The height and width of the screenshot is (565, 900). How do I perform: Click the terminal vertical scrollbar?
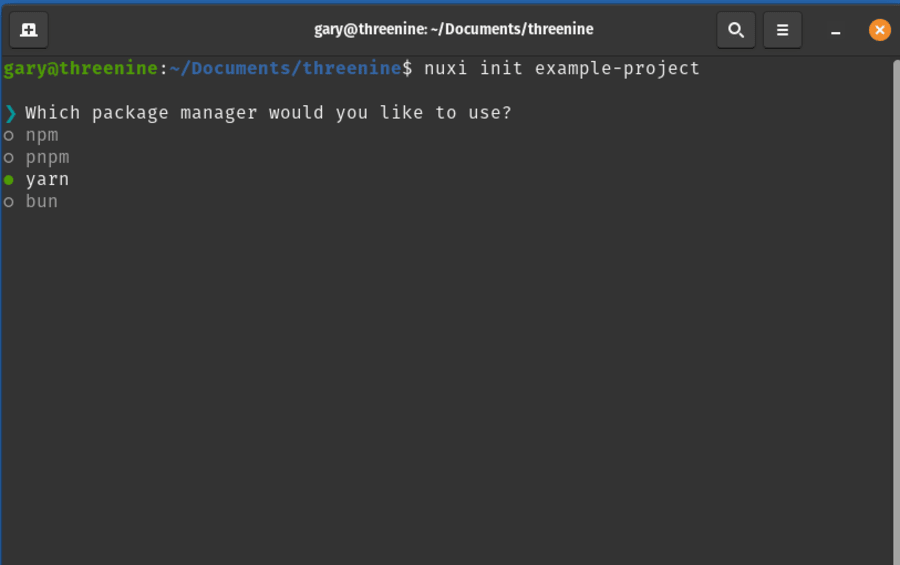pos(896,310)
